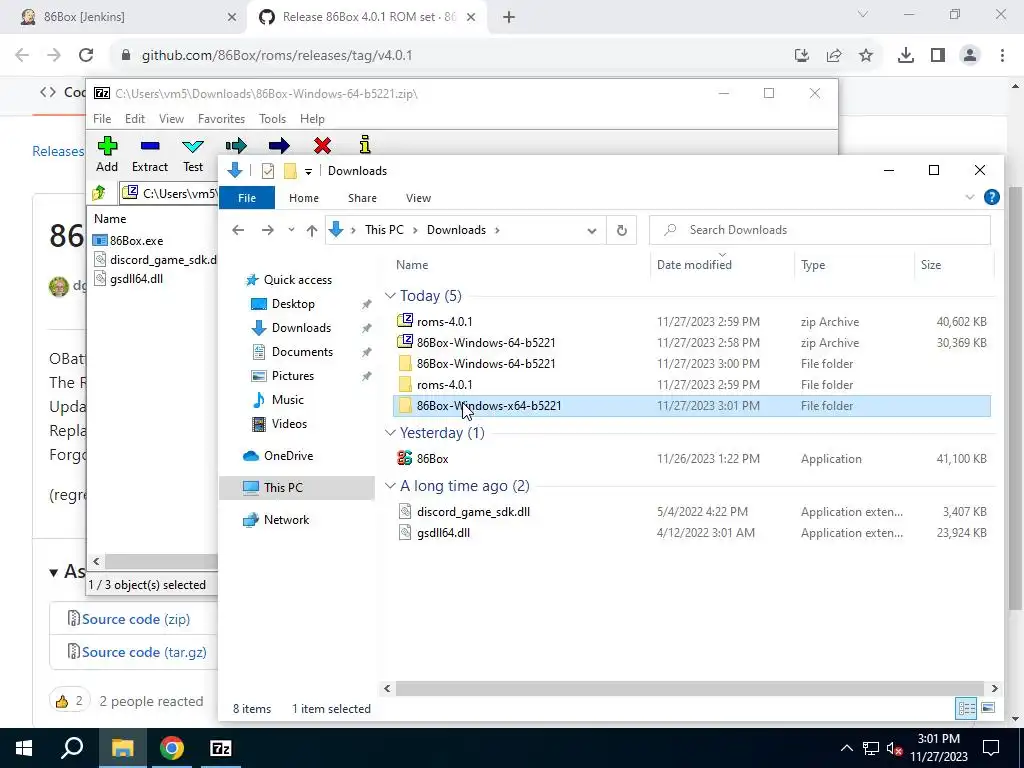Collapse the Today (5) group
The width and height of the screenshot is (1024, 768).
391,296
